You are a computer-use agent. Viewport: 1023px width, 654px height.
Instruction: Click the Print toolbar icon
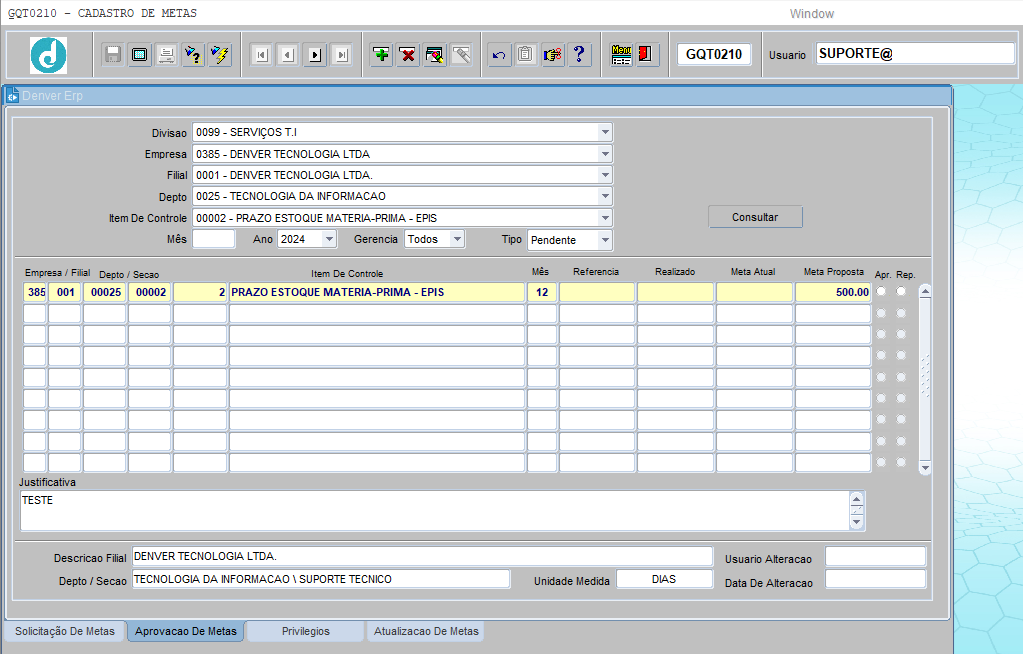click(x=166, y=55)
